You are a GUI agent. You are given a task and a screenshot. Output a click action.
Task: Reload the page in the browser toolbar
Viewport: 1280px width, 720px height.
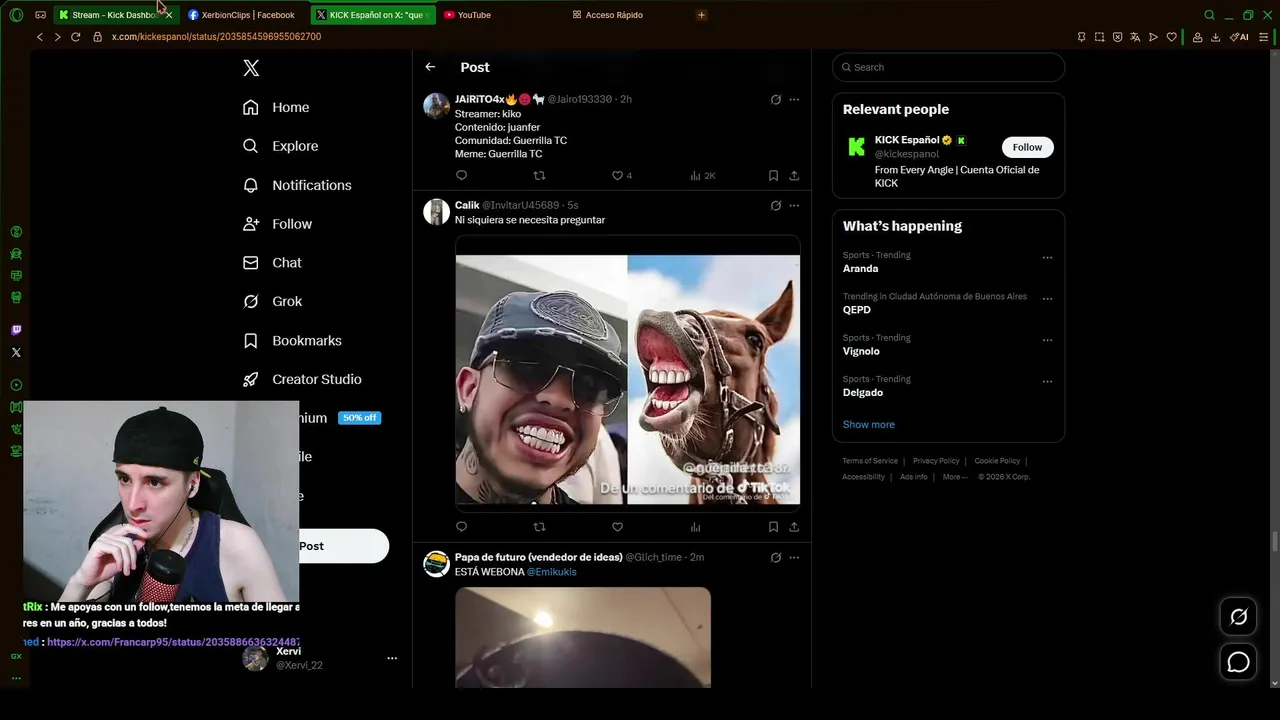[75, 37]
